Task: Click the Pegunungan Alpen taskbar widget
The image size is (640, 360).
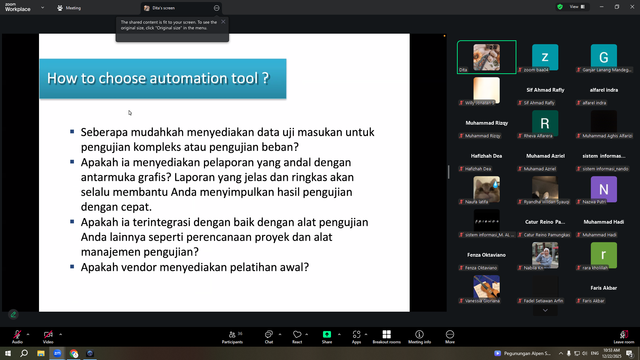Action: (522, 353)
